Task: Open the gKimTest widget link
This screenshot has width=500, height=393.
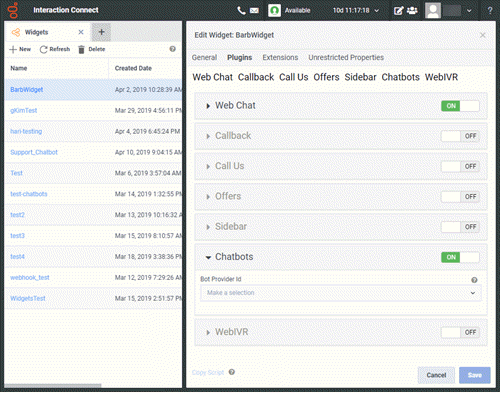Action: click(x=24, y=111)
